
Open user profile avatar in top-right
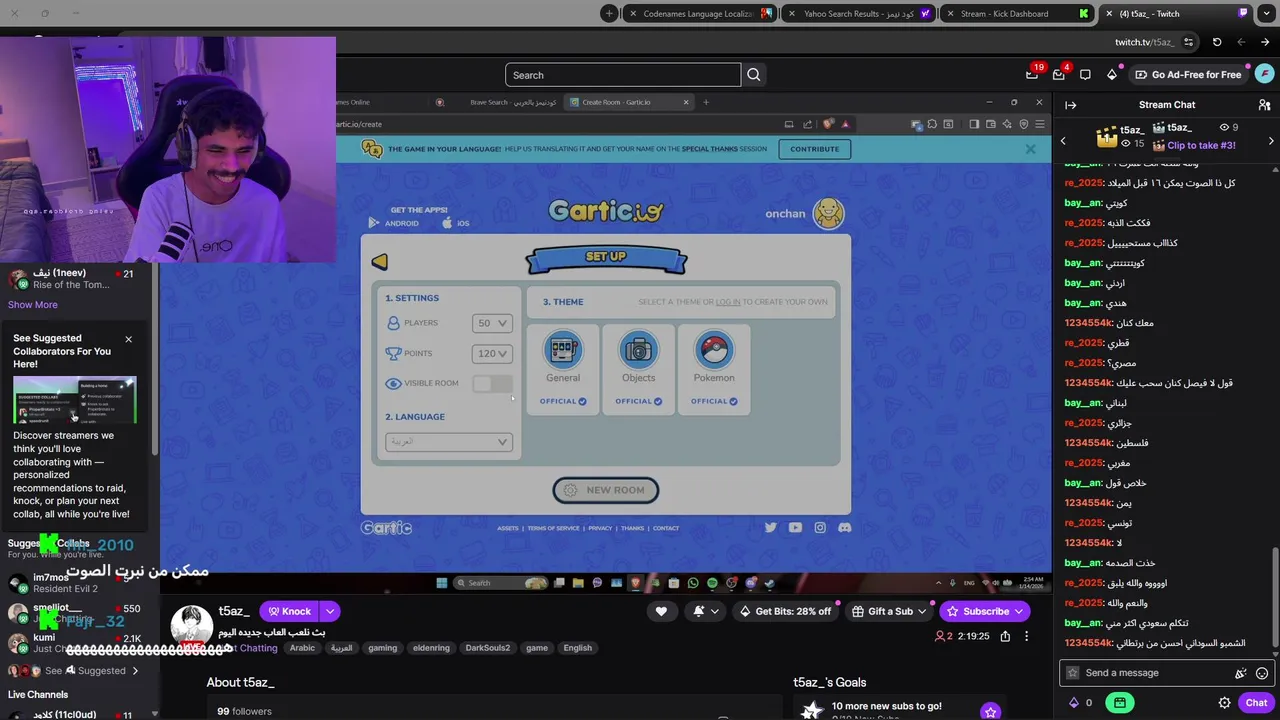1265,75
